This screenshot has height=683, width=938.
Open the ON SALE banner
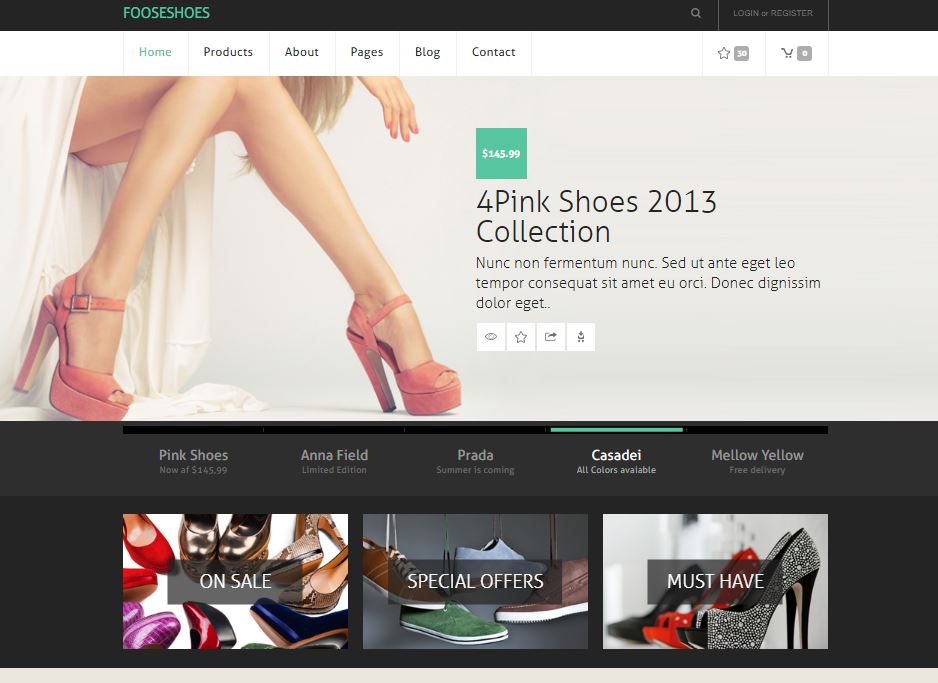pos(236,581)
